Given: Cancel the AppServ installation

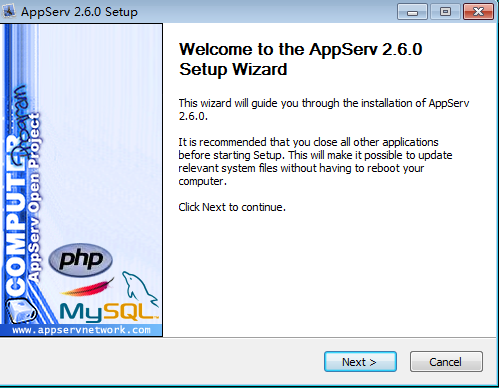Looking at the screenshot, I should [x=446, y=362].
